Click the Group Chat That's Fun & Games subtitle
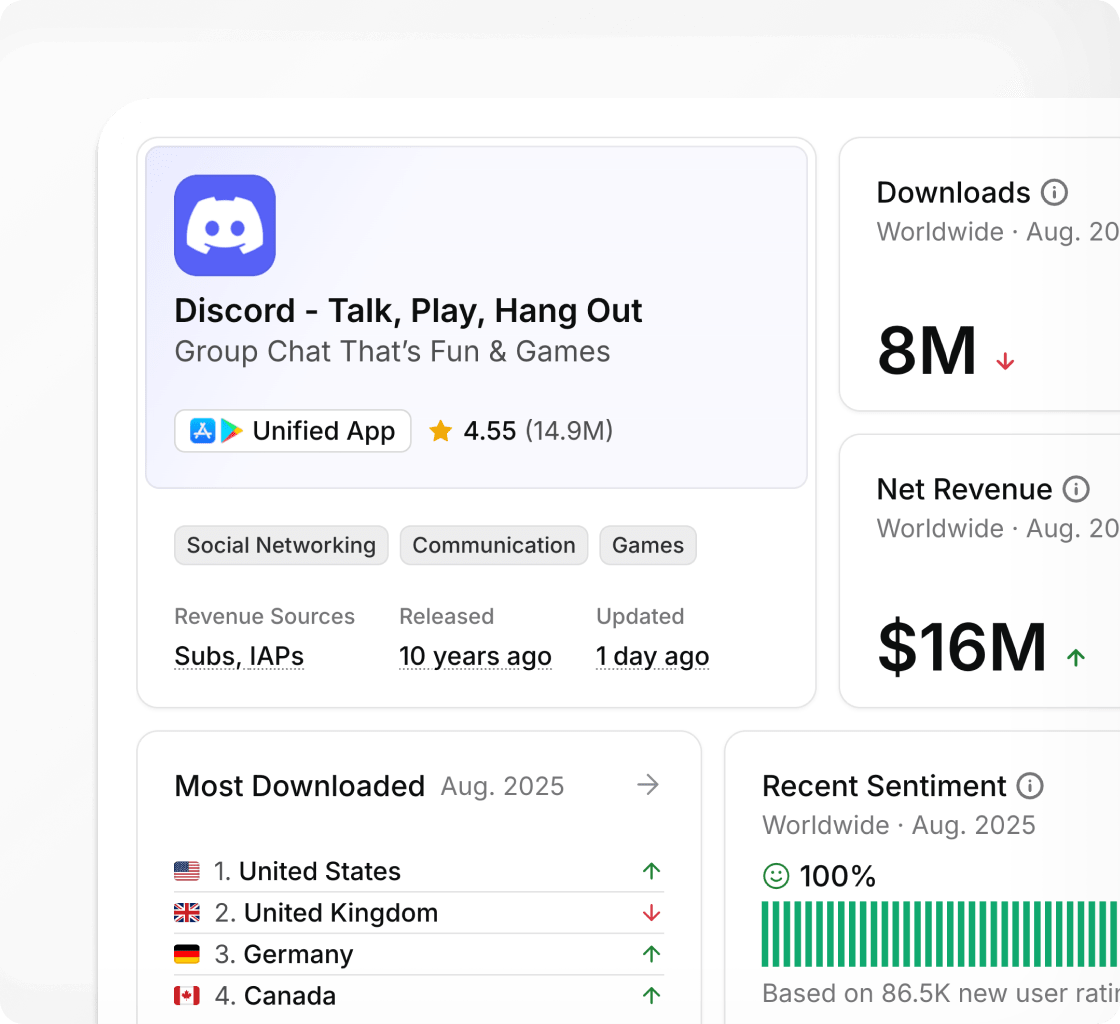This screenshot has height=1024, width=1120. (x=392, y=351)
